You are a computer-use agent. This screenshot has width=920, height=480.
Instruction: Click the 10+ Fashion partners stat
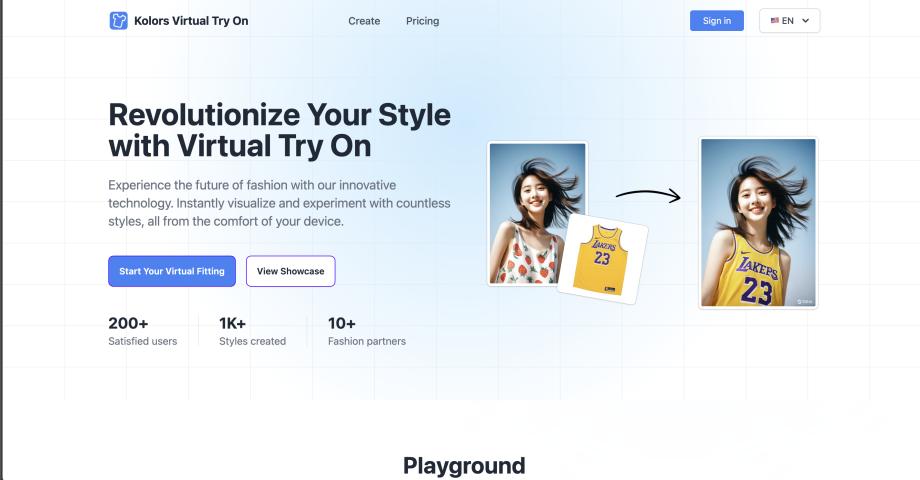[366, 331]
